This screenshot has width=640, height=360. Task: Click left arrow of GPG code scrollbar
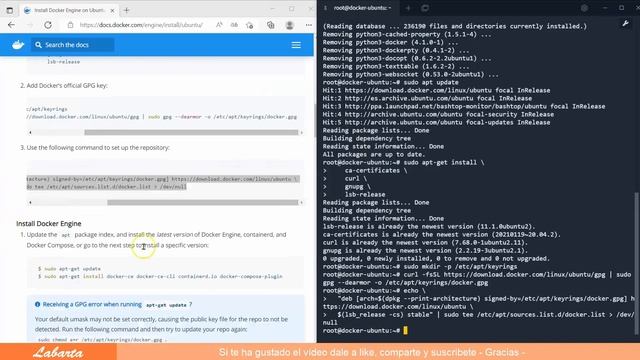(30, 132)
